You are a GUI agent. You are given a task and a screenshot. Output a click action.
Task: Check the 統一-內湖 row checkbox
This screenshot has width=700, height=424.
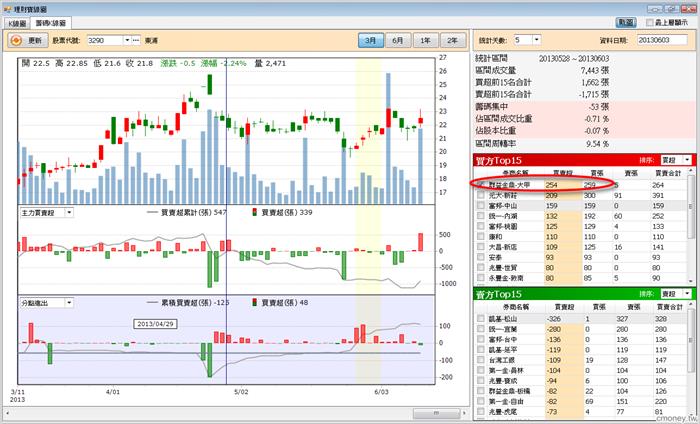tap(481, 216)
